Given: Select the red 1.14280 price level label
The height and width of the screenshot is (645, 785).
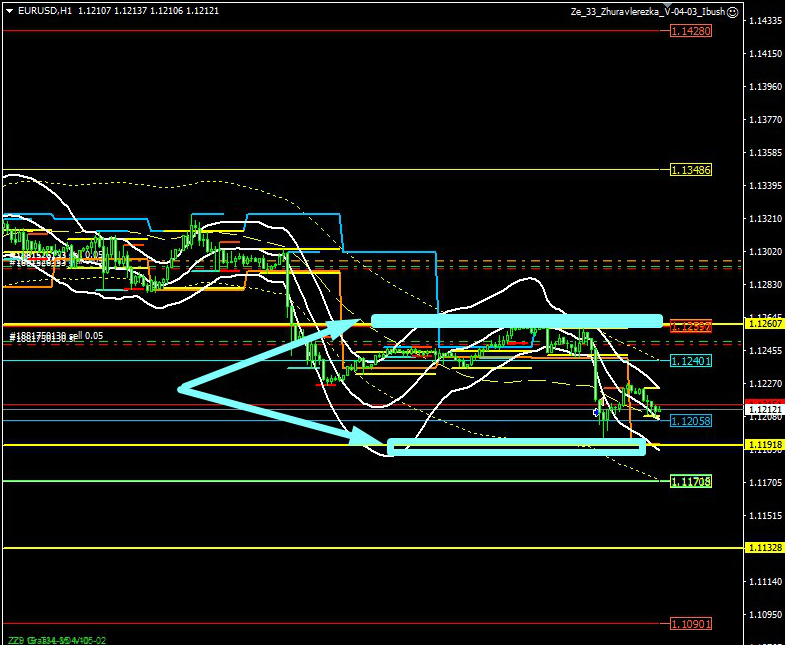Looking at the screenshot, I should click(x=691, y=31).
